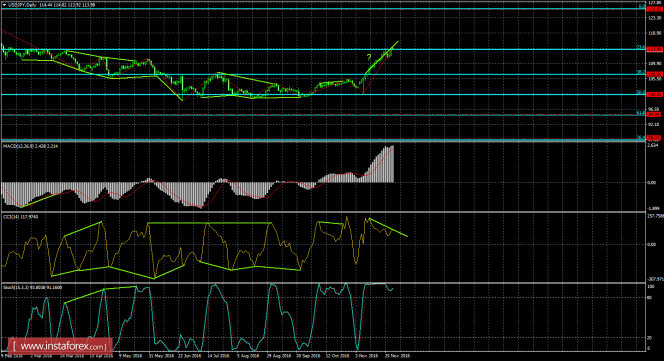Click the 38.2 Fibonacci level red price tag
The height and width of the screenshot is (361, 664).
[x=654, y=75]
